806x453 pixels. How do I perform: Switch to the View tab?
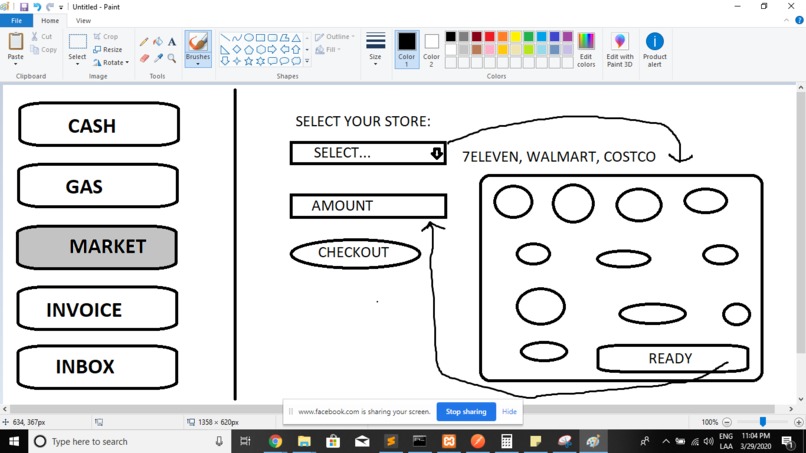[83, 21]
